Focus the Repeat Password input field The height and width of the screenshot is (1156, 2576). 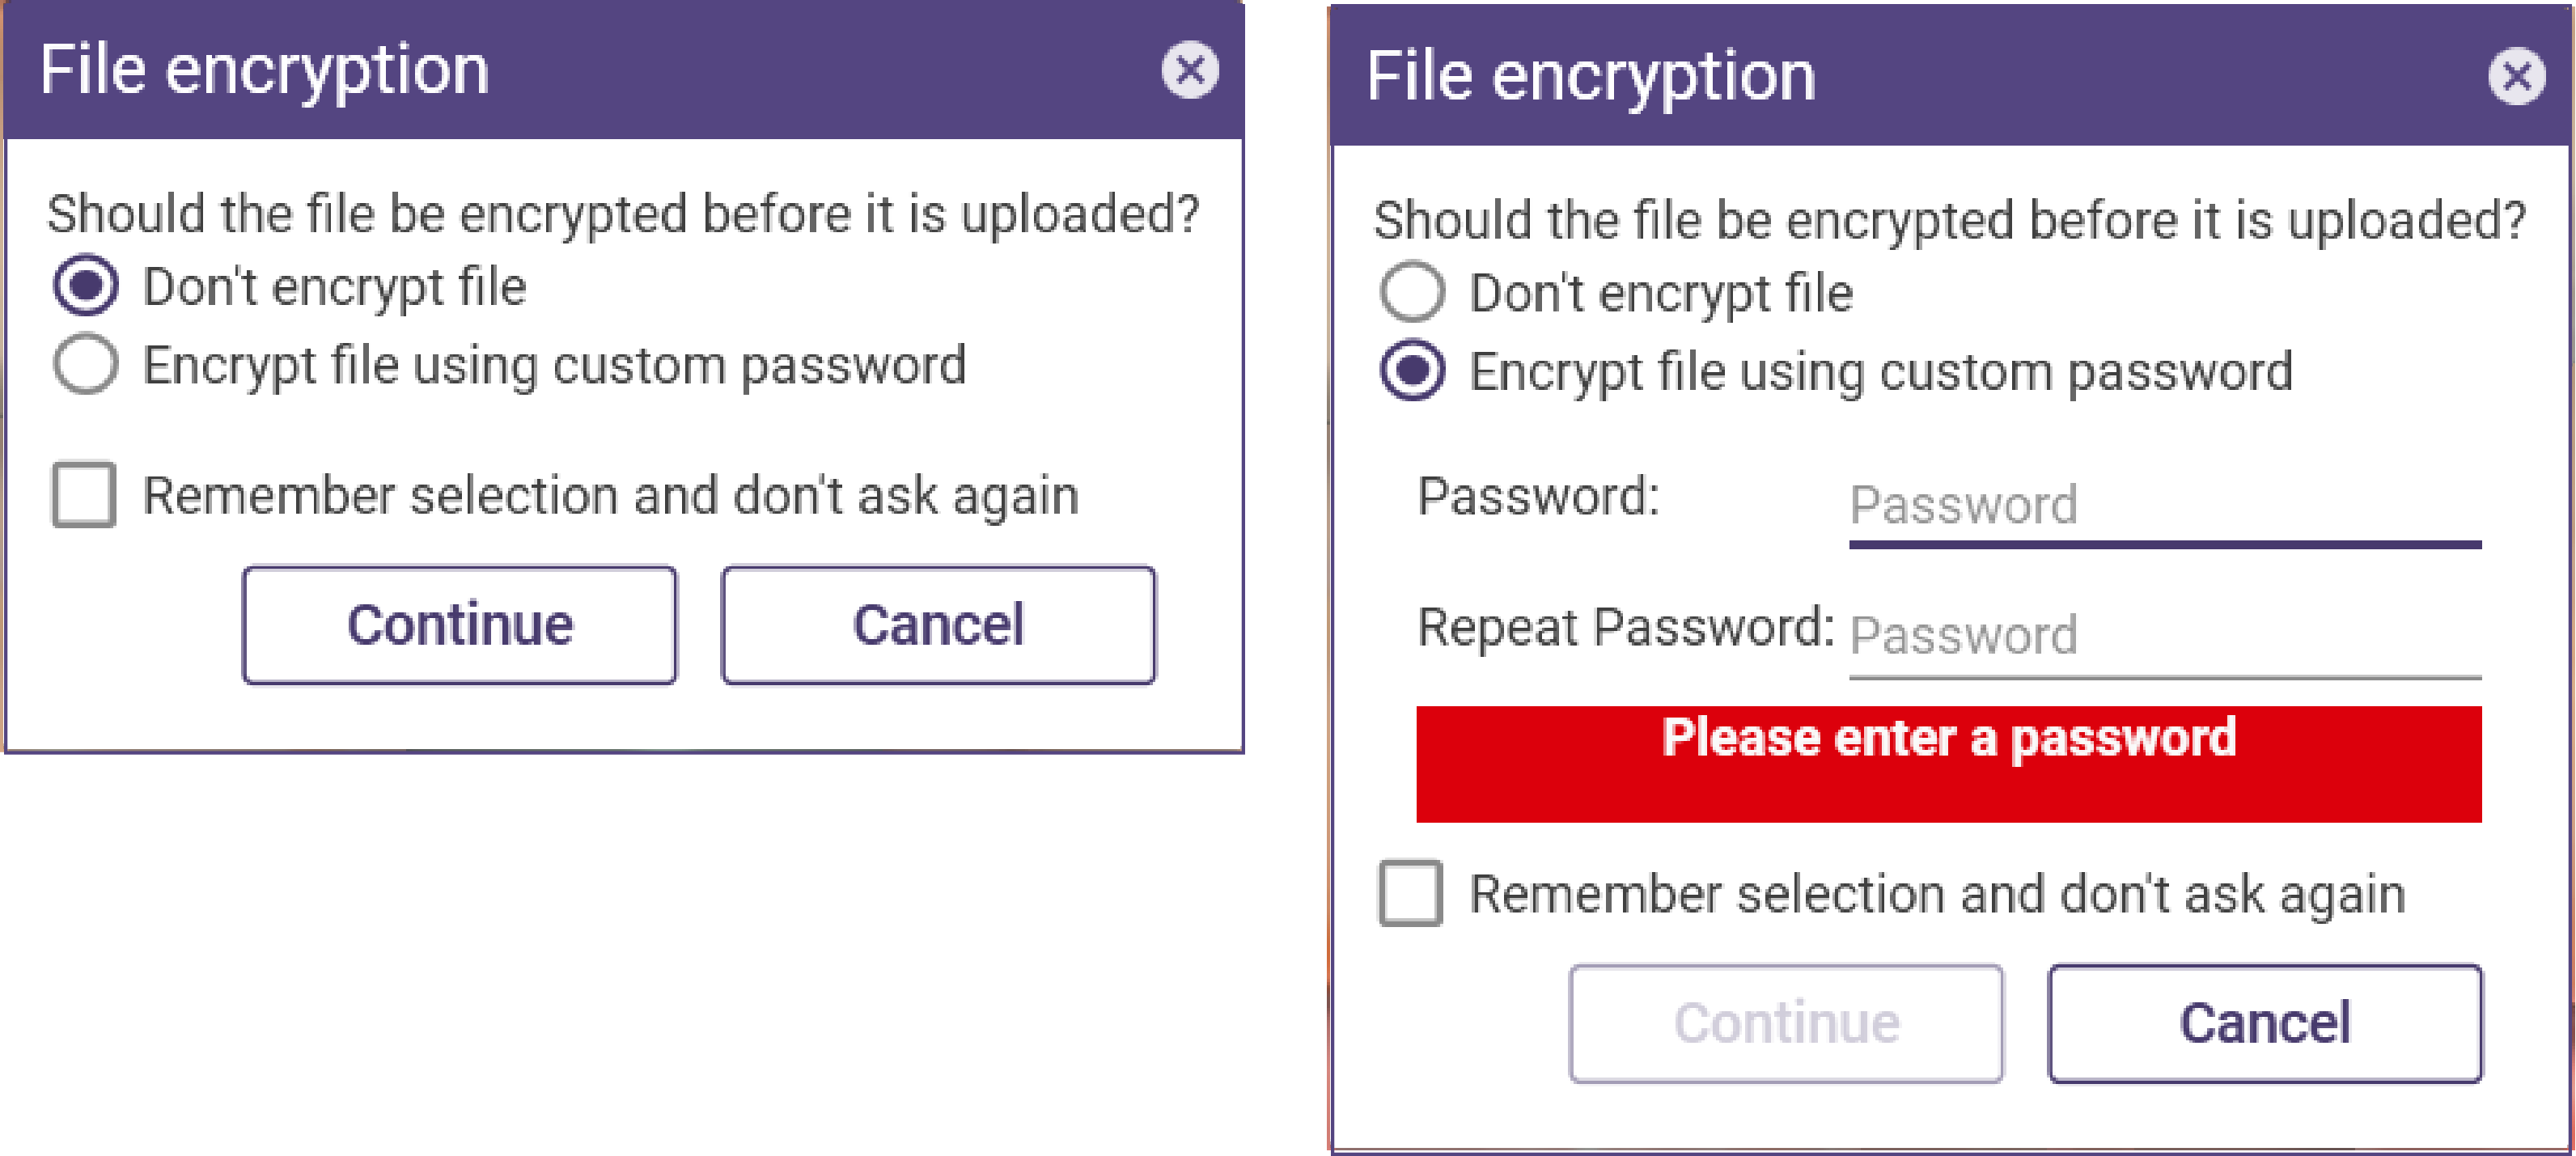(2165, 637)
